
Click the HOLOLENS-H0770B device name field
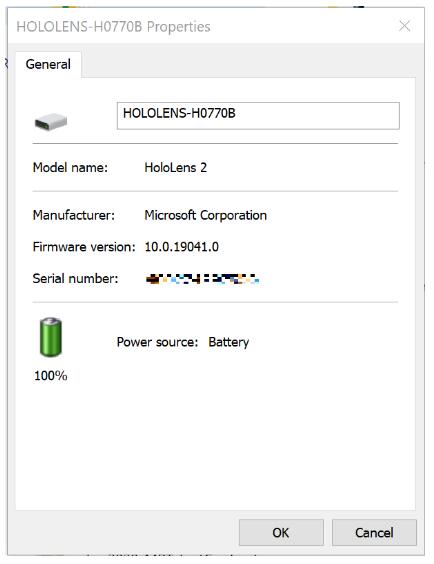pos(258,116)
